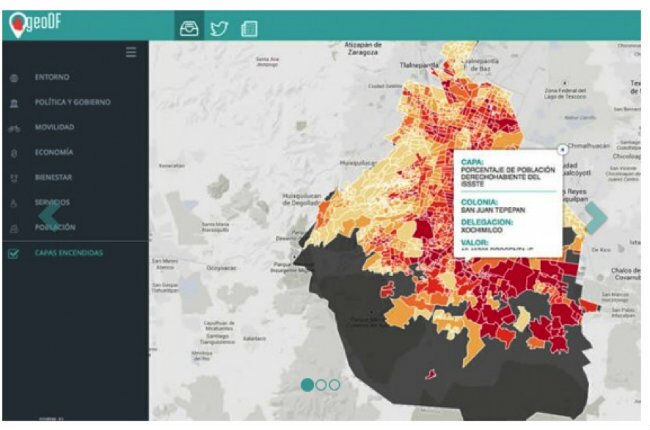Open the document notes icon in header
The image size is (650, 430).
249,28
